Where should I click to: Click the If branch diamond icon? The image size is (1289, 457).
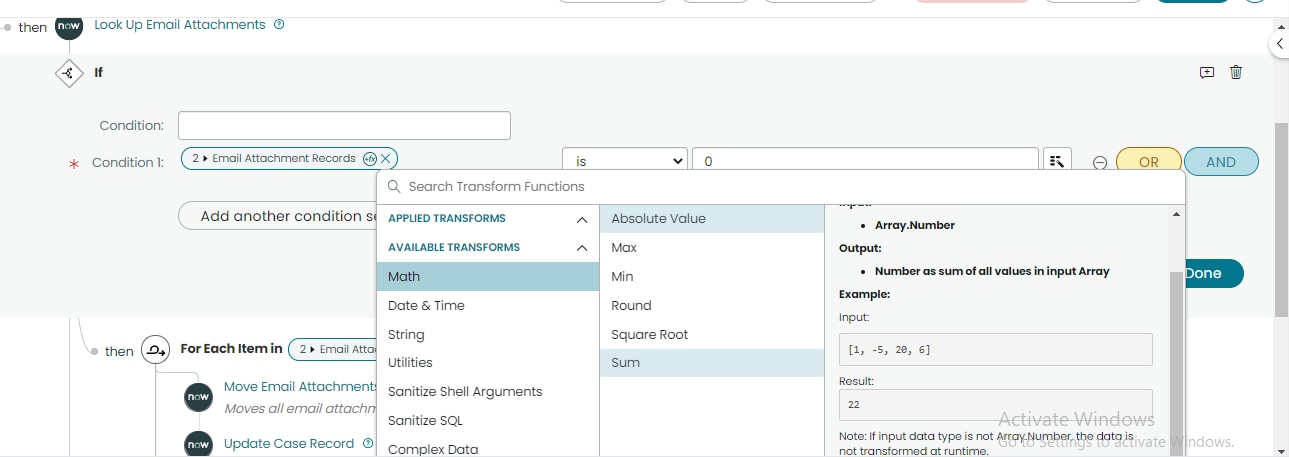68,73
